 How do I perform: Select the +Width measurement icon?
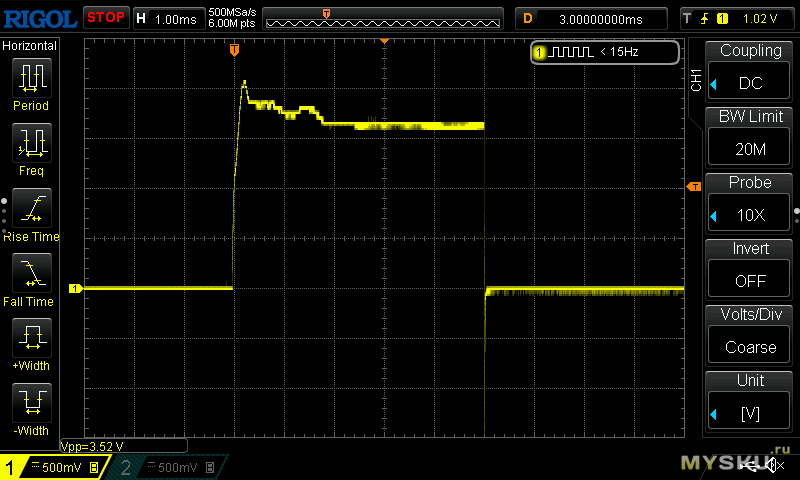[32, 338]
